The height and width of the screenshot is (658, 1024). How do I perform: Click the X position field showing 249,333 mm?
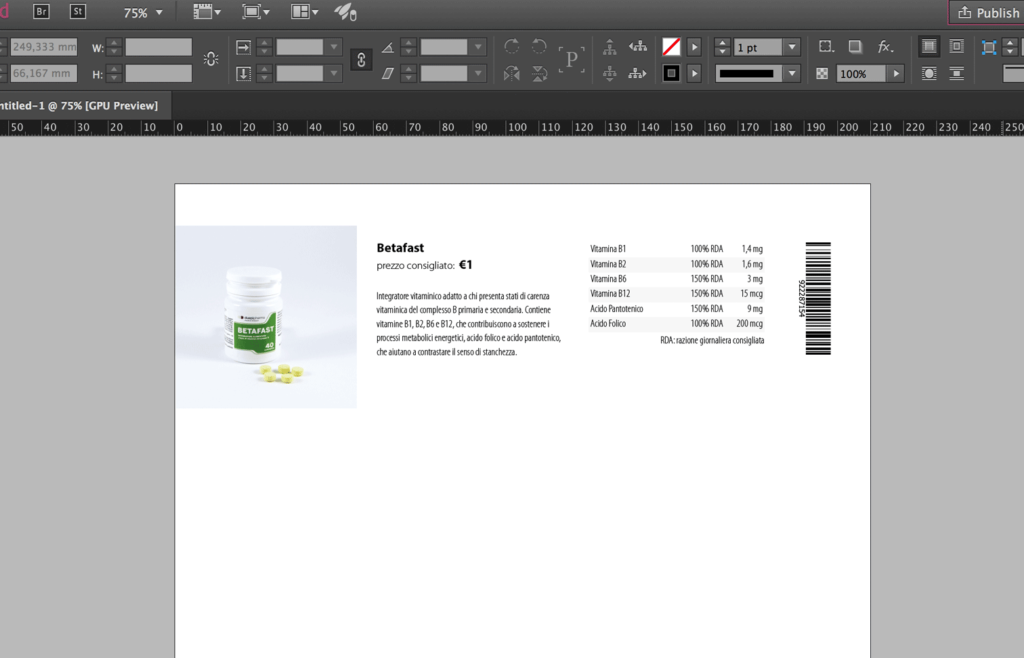[x=44, y=47]
